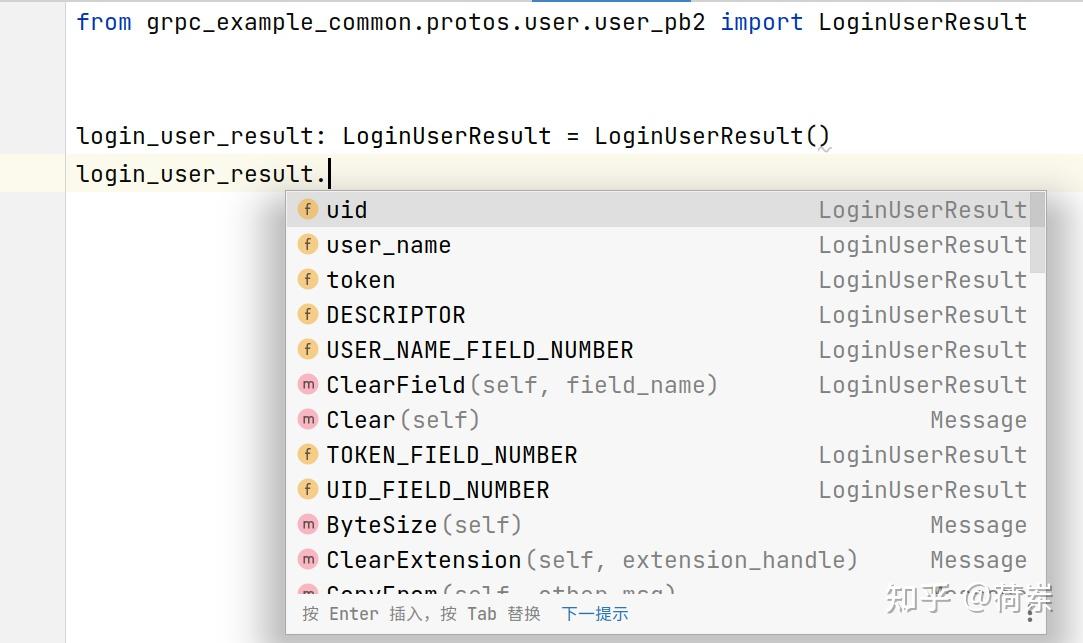Click field icon for USER_NAME_FIELD_NUMBER
1083x643 pixels.
pyautogui.click(x=308, y=350)
